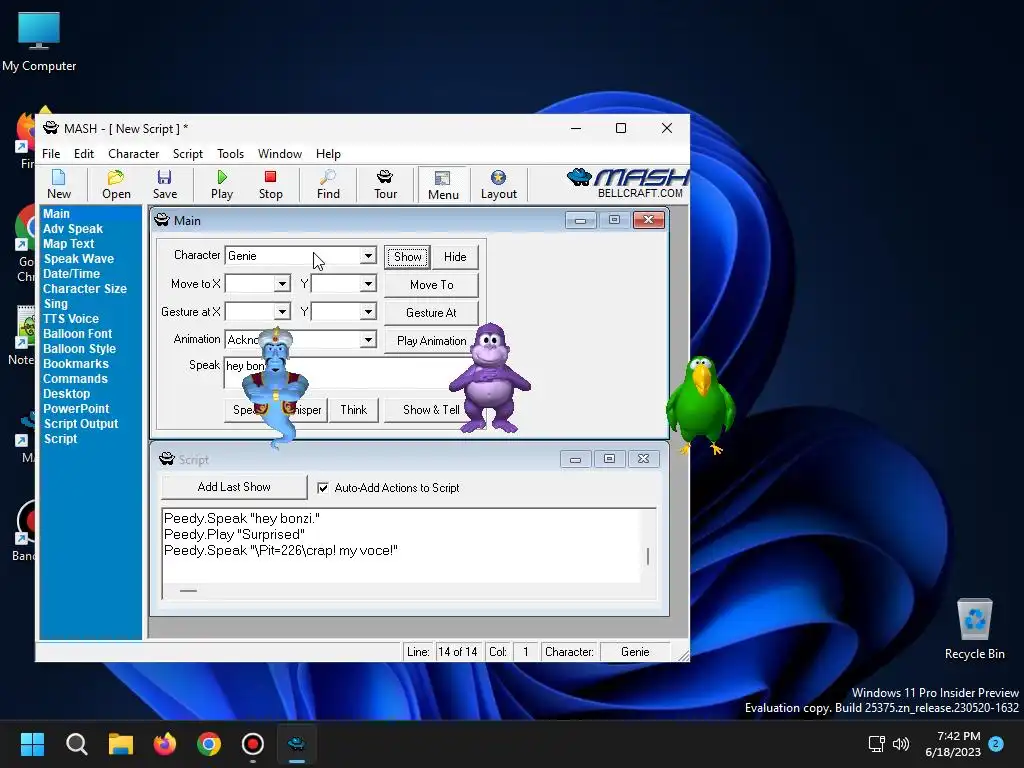1024x768 pixels.
Task: Click in the Speak text field
Action: [349, 373]
